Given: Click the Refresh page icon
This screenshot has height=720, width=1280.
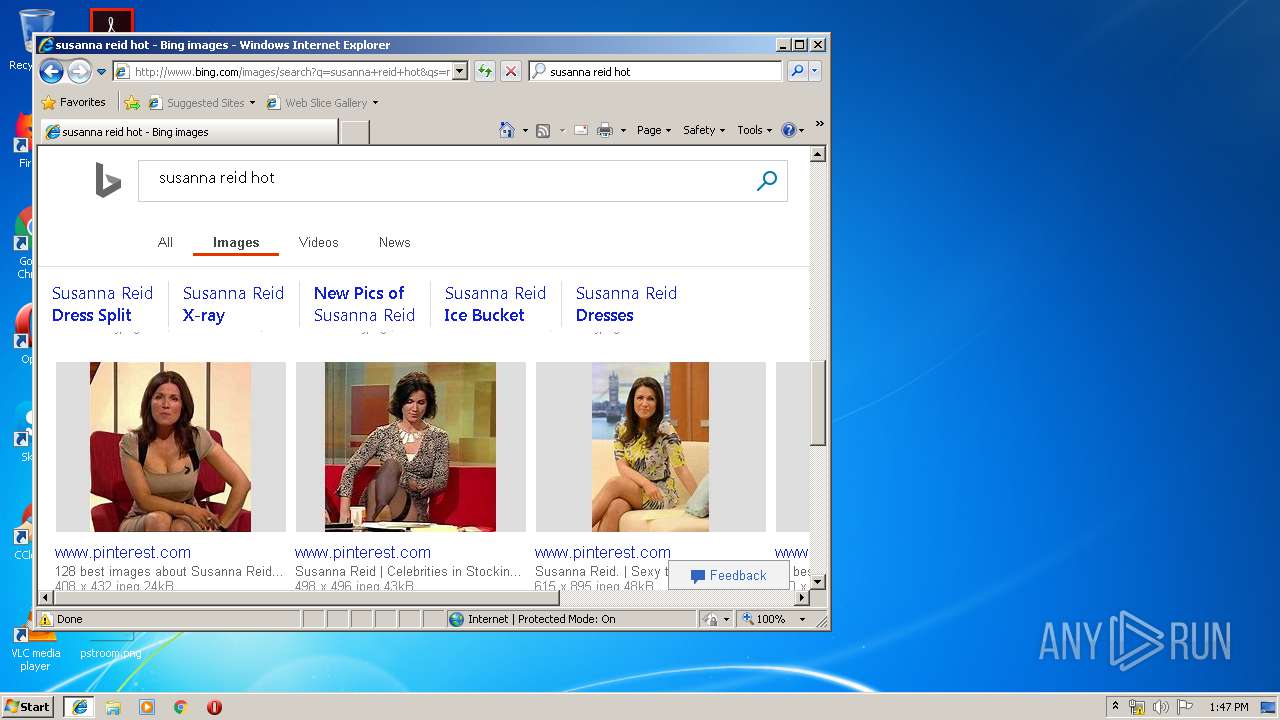Looking at the screenshot, I should point(485,71).
